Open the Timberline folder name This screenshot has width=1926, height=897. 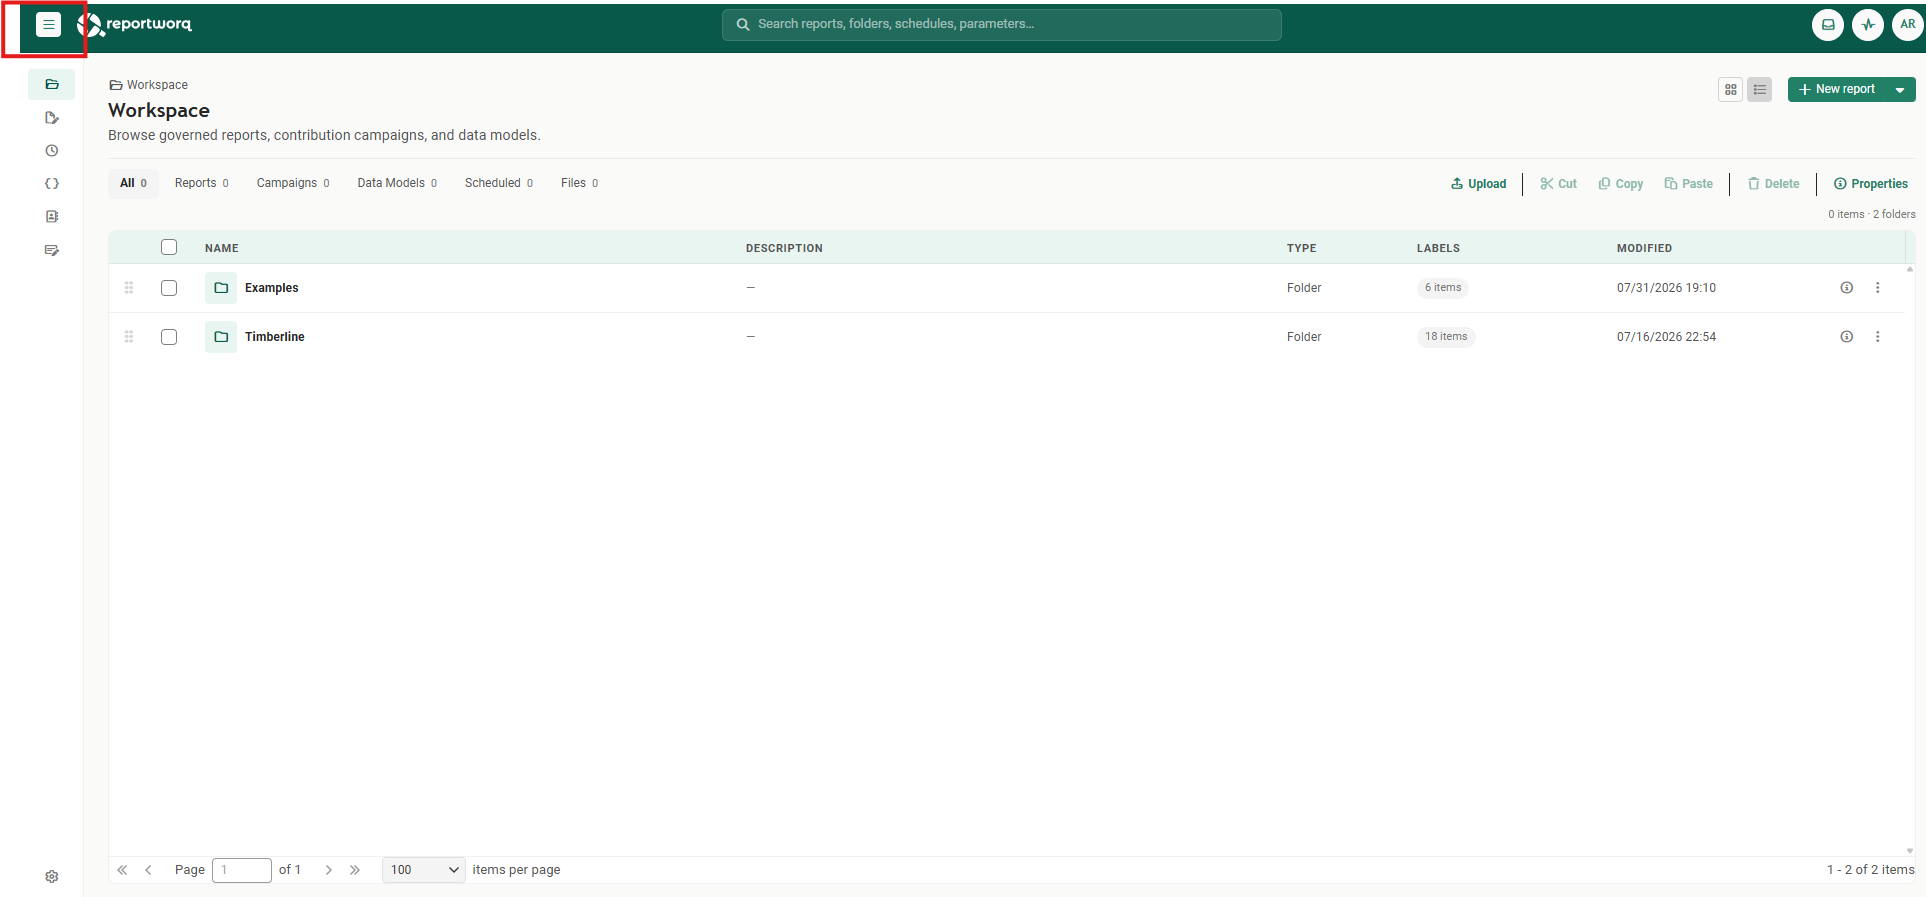(275, 337)
